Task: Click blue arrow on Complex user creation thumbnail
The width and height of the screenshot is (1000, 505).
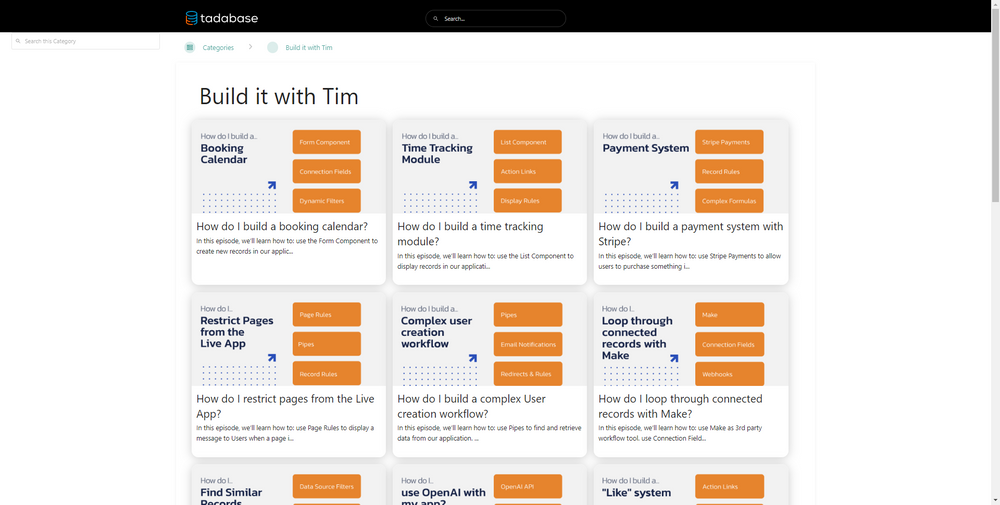Action: click(x=473, y=358)
